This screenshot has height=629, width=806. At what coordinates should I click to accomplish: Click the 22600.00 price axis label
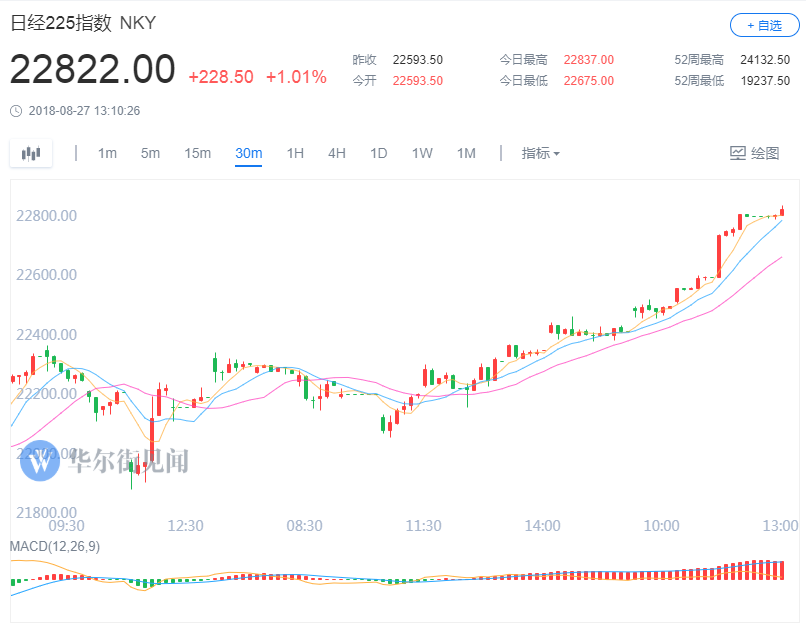[46, 274]
